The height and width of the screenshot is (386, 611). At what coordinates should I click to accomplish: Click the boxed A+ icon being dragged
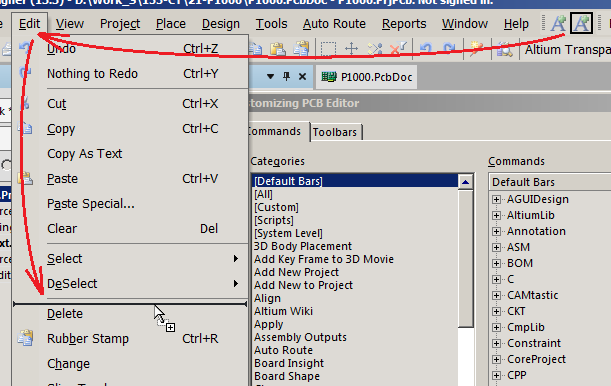click(581, 23)
